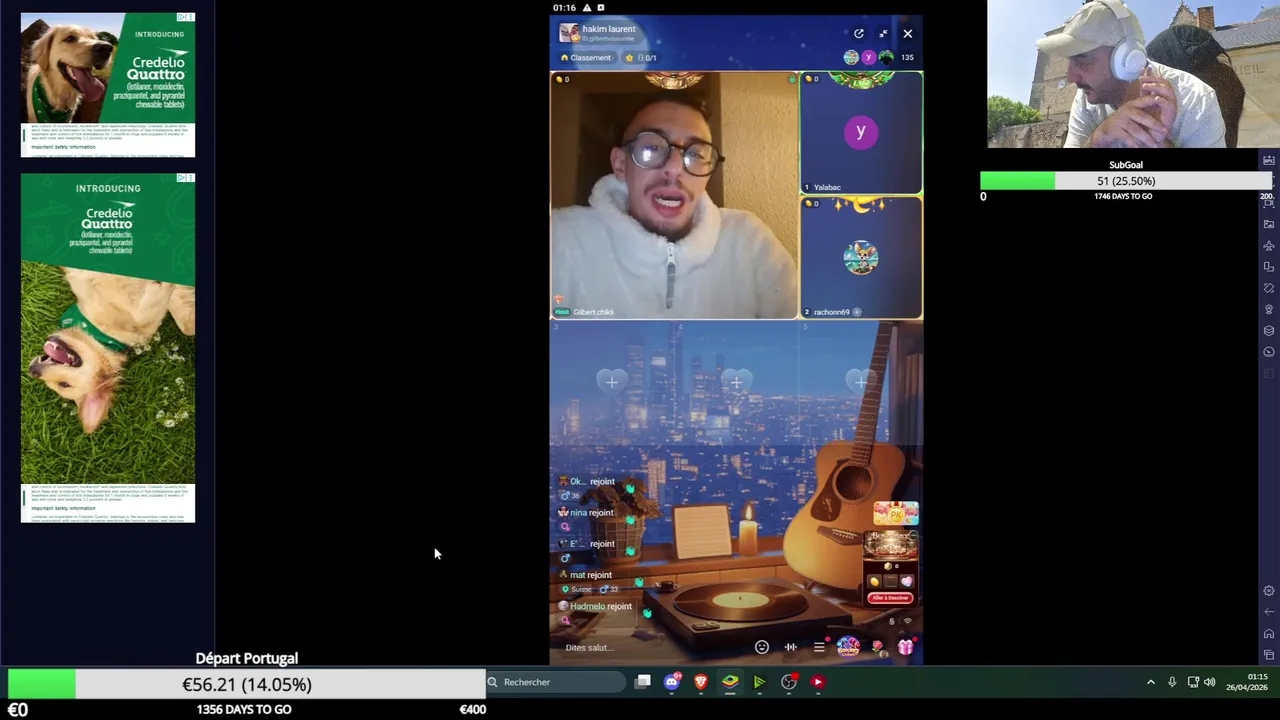
Task: Wave back at Hadmelo with hand icon
Action: (647, 613)
